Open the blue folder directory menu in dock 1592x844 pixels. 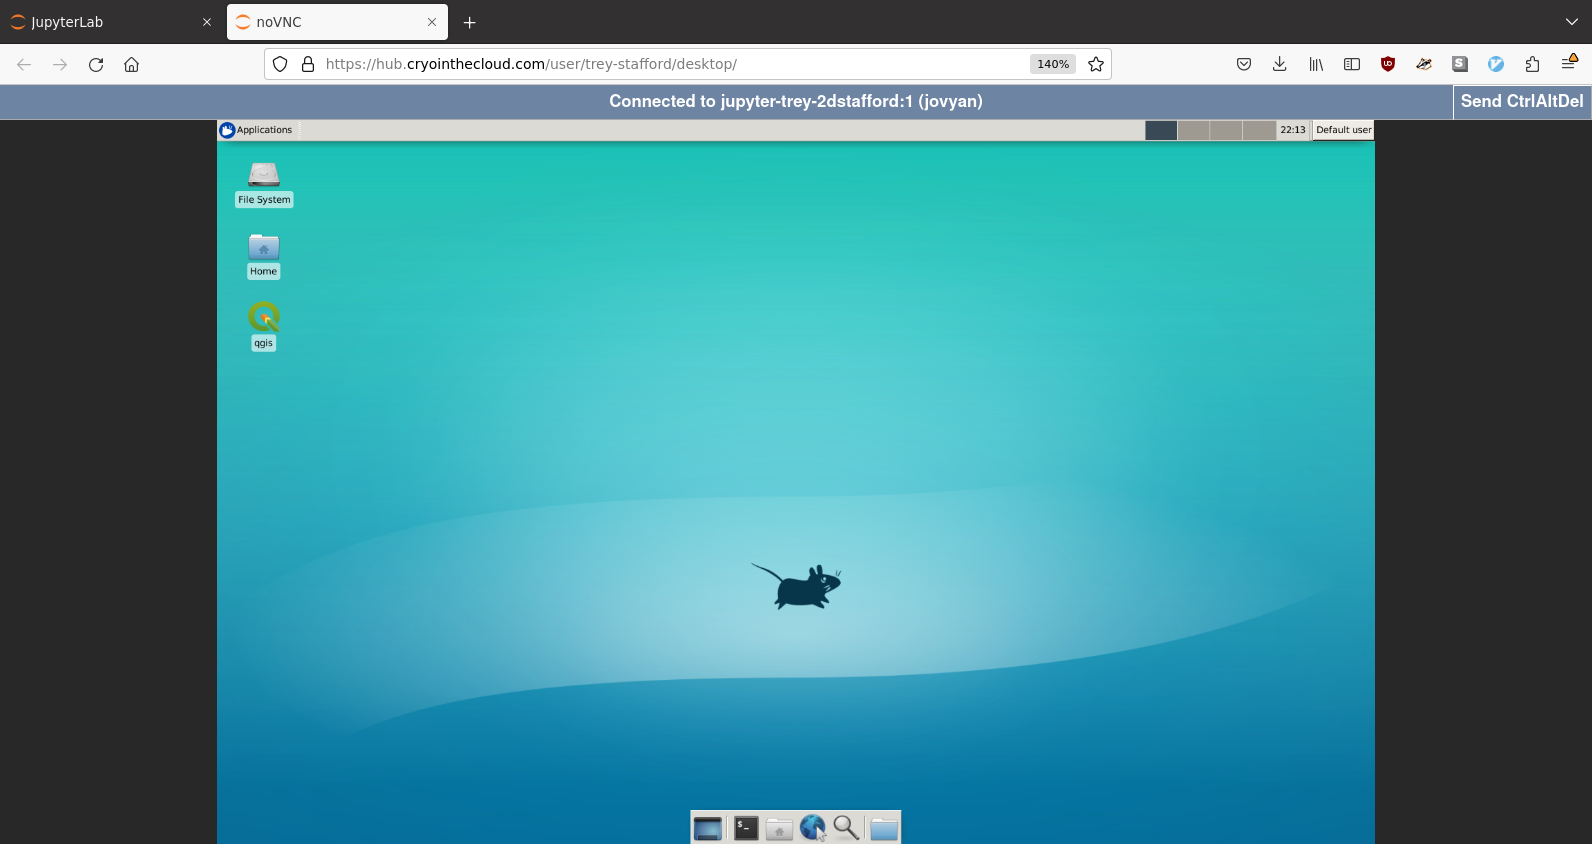[x=884, y=828]
